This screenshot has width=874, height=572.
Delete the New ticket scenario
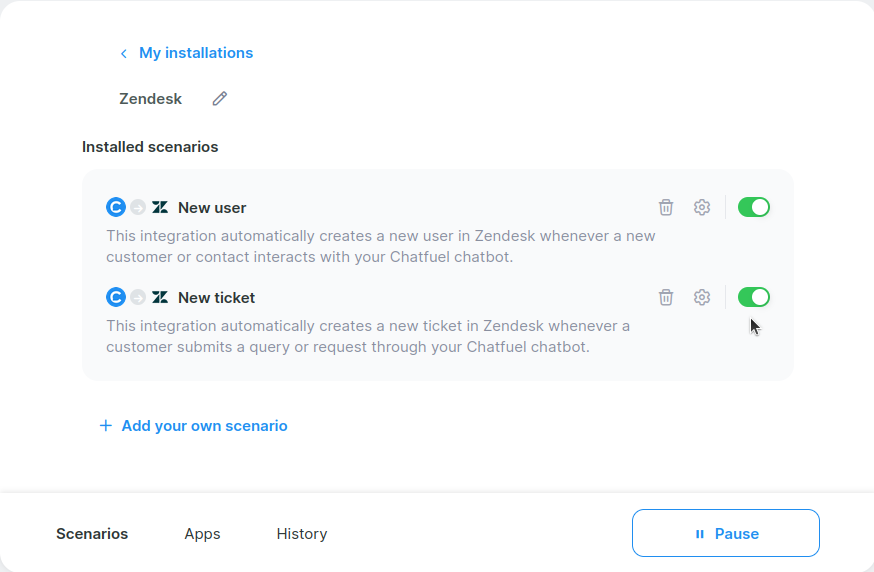pos(666,297)
